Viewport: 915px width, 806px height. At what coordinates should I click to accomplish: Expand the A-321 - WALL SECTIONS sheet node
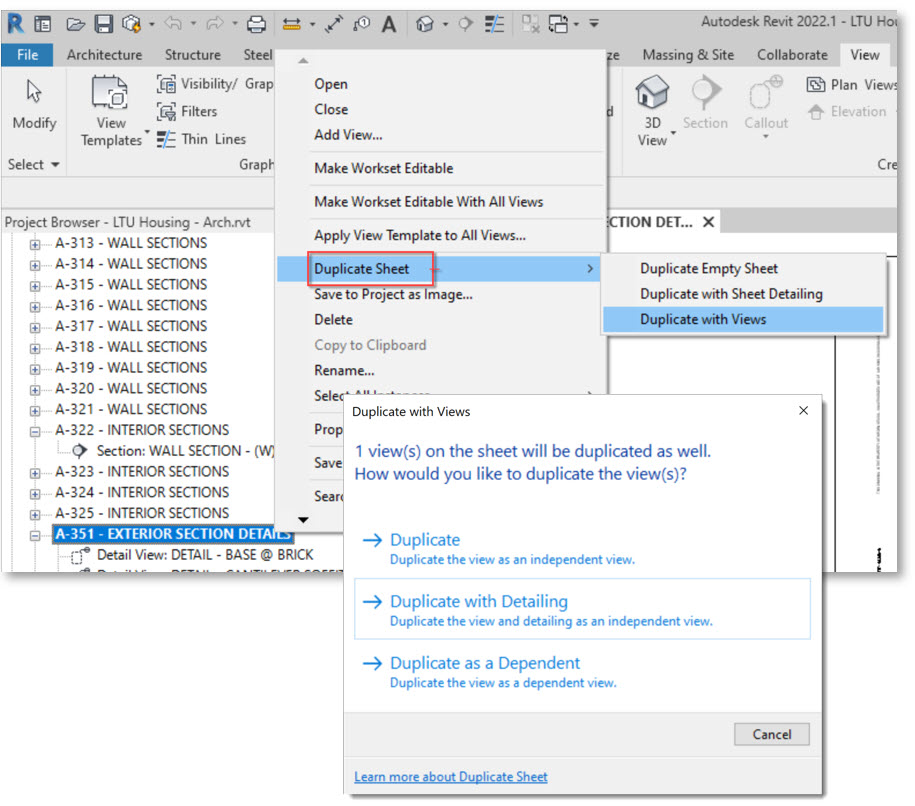coord(35,410)
